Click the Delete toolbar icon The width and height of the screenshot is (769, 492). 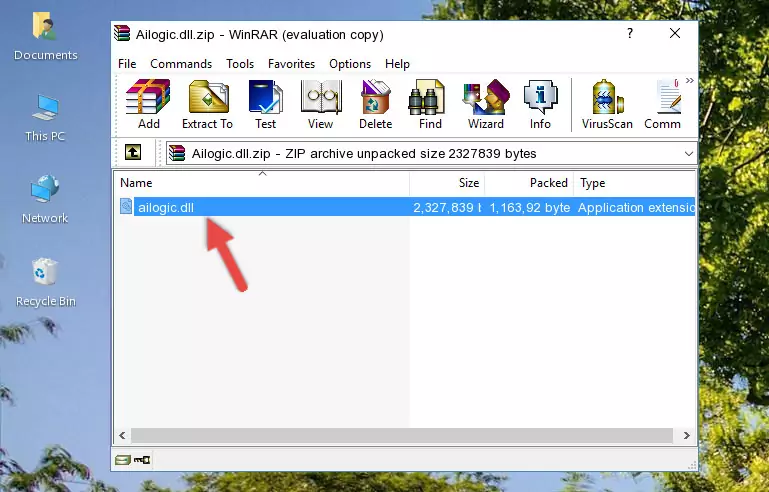click(x=375, y=104)
